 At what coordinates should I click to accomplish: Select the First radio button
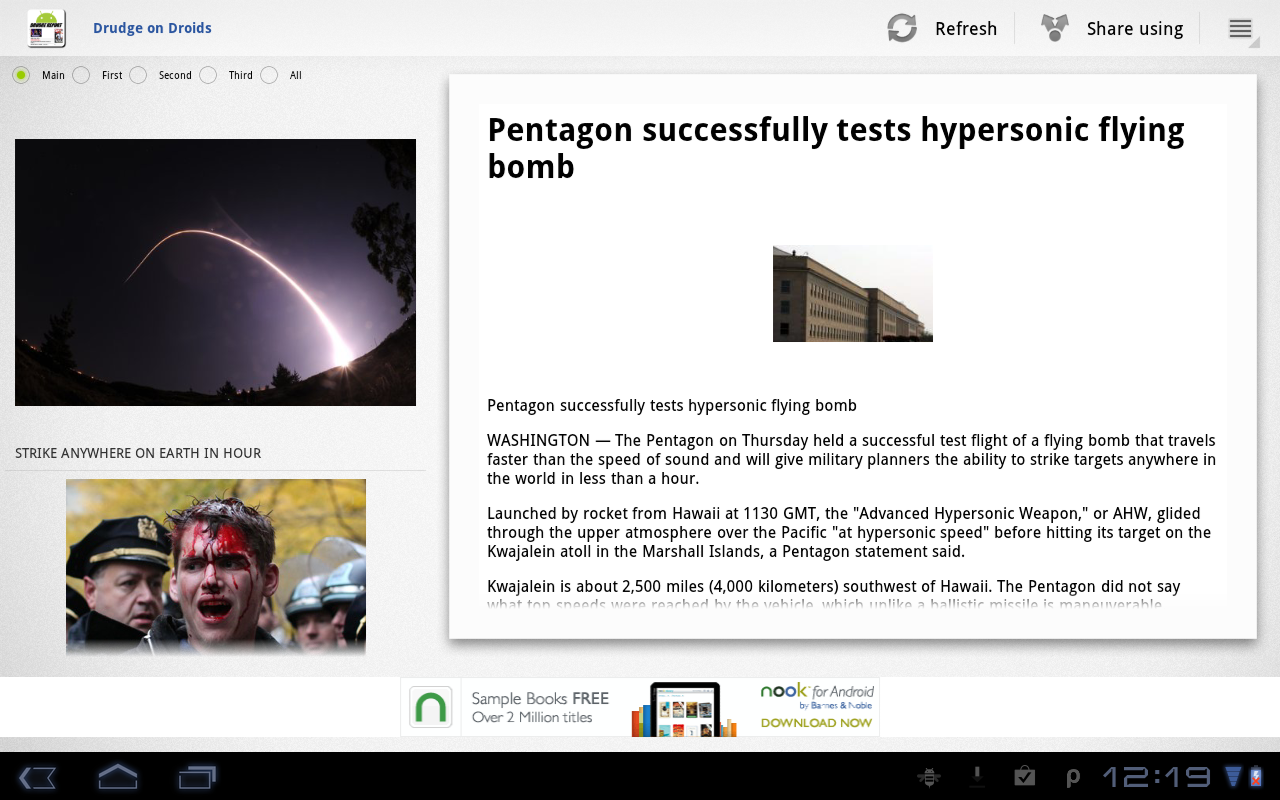81,75
